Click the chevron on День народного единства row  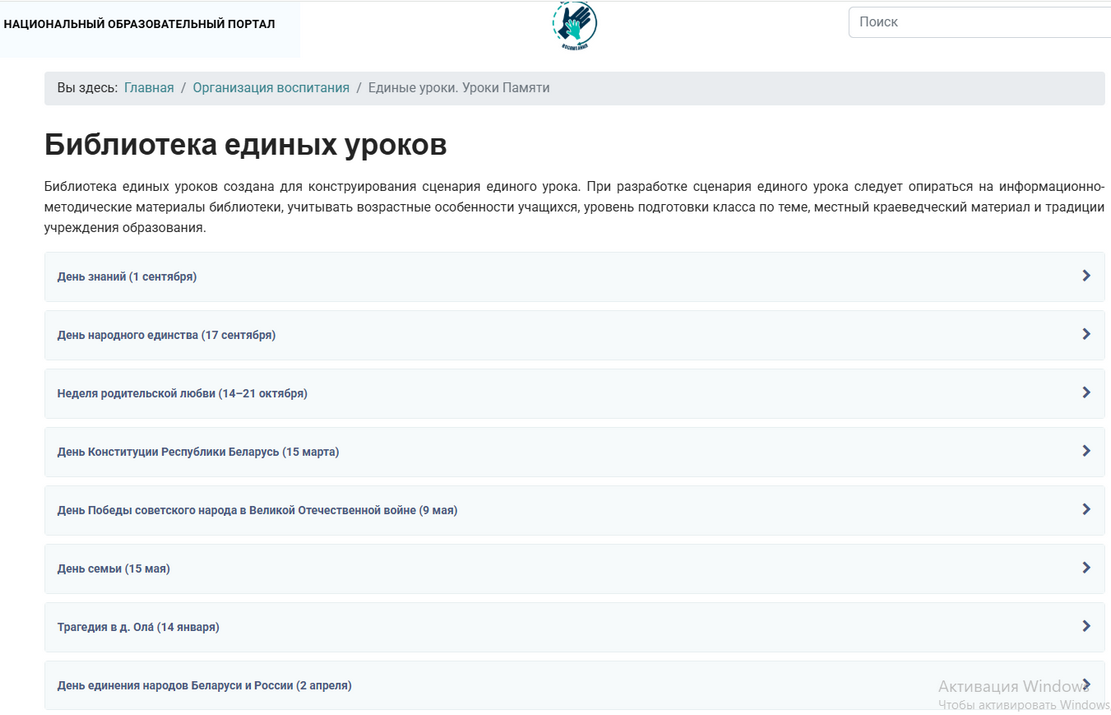click(x=1086, y=334)
